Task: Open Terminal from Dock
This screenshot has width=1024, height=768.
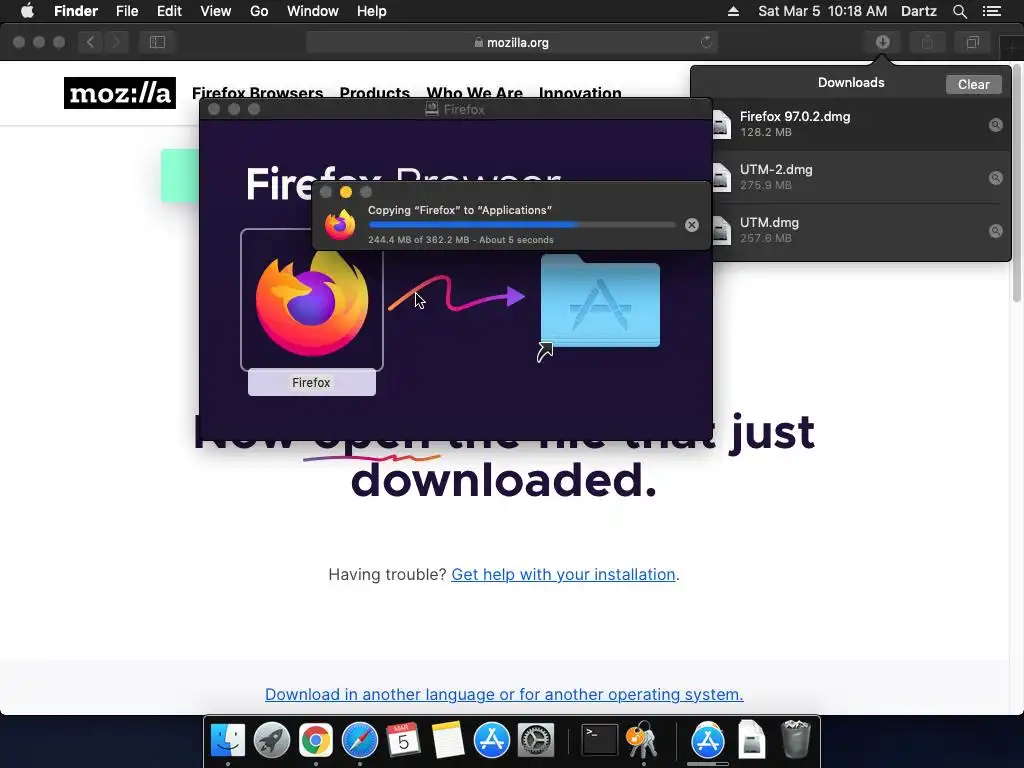Action: [600, 740]
